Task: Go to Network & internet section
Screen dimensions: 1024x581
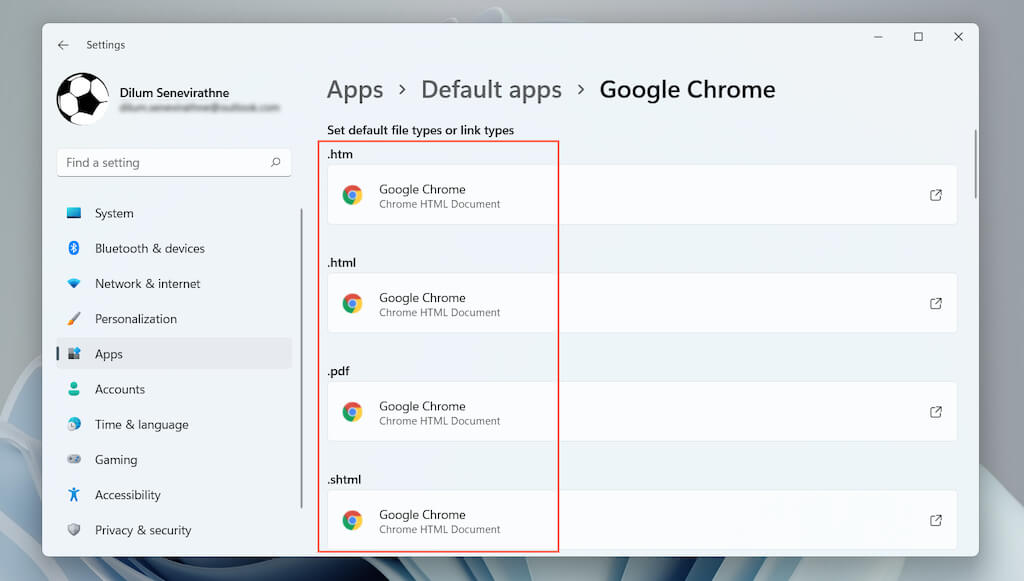Action: tap(147, 284)
